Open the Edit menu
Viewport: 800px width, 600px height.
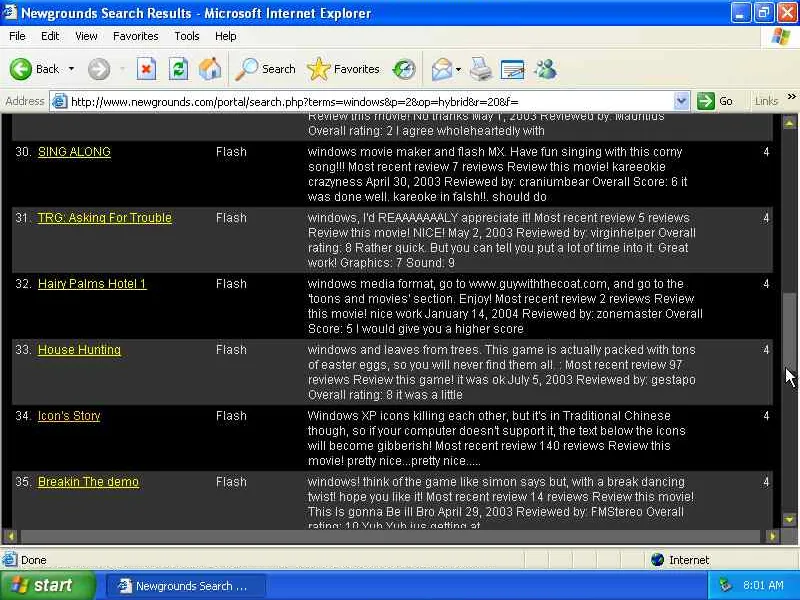(x=50, y=36)
